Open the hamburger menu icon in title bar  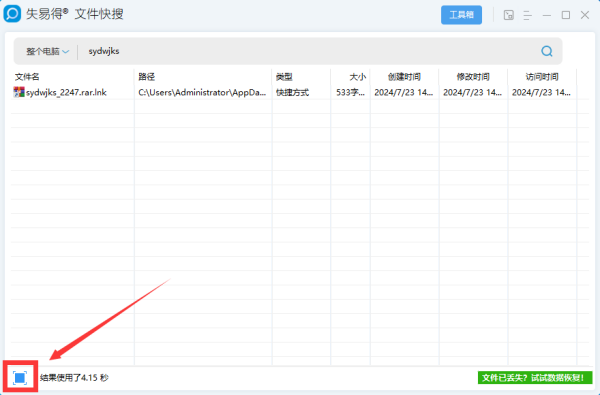[x=528, y=15]
